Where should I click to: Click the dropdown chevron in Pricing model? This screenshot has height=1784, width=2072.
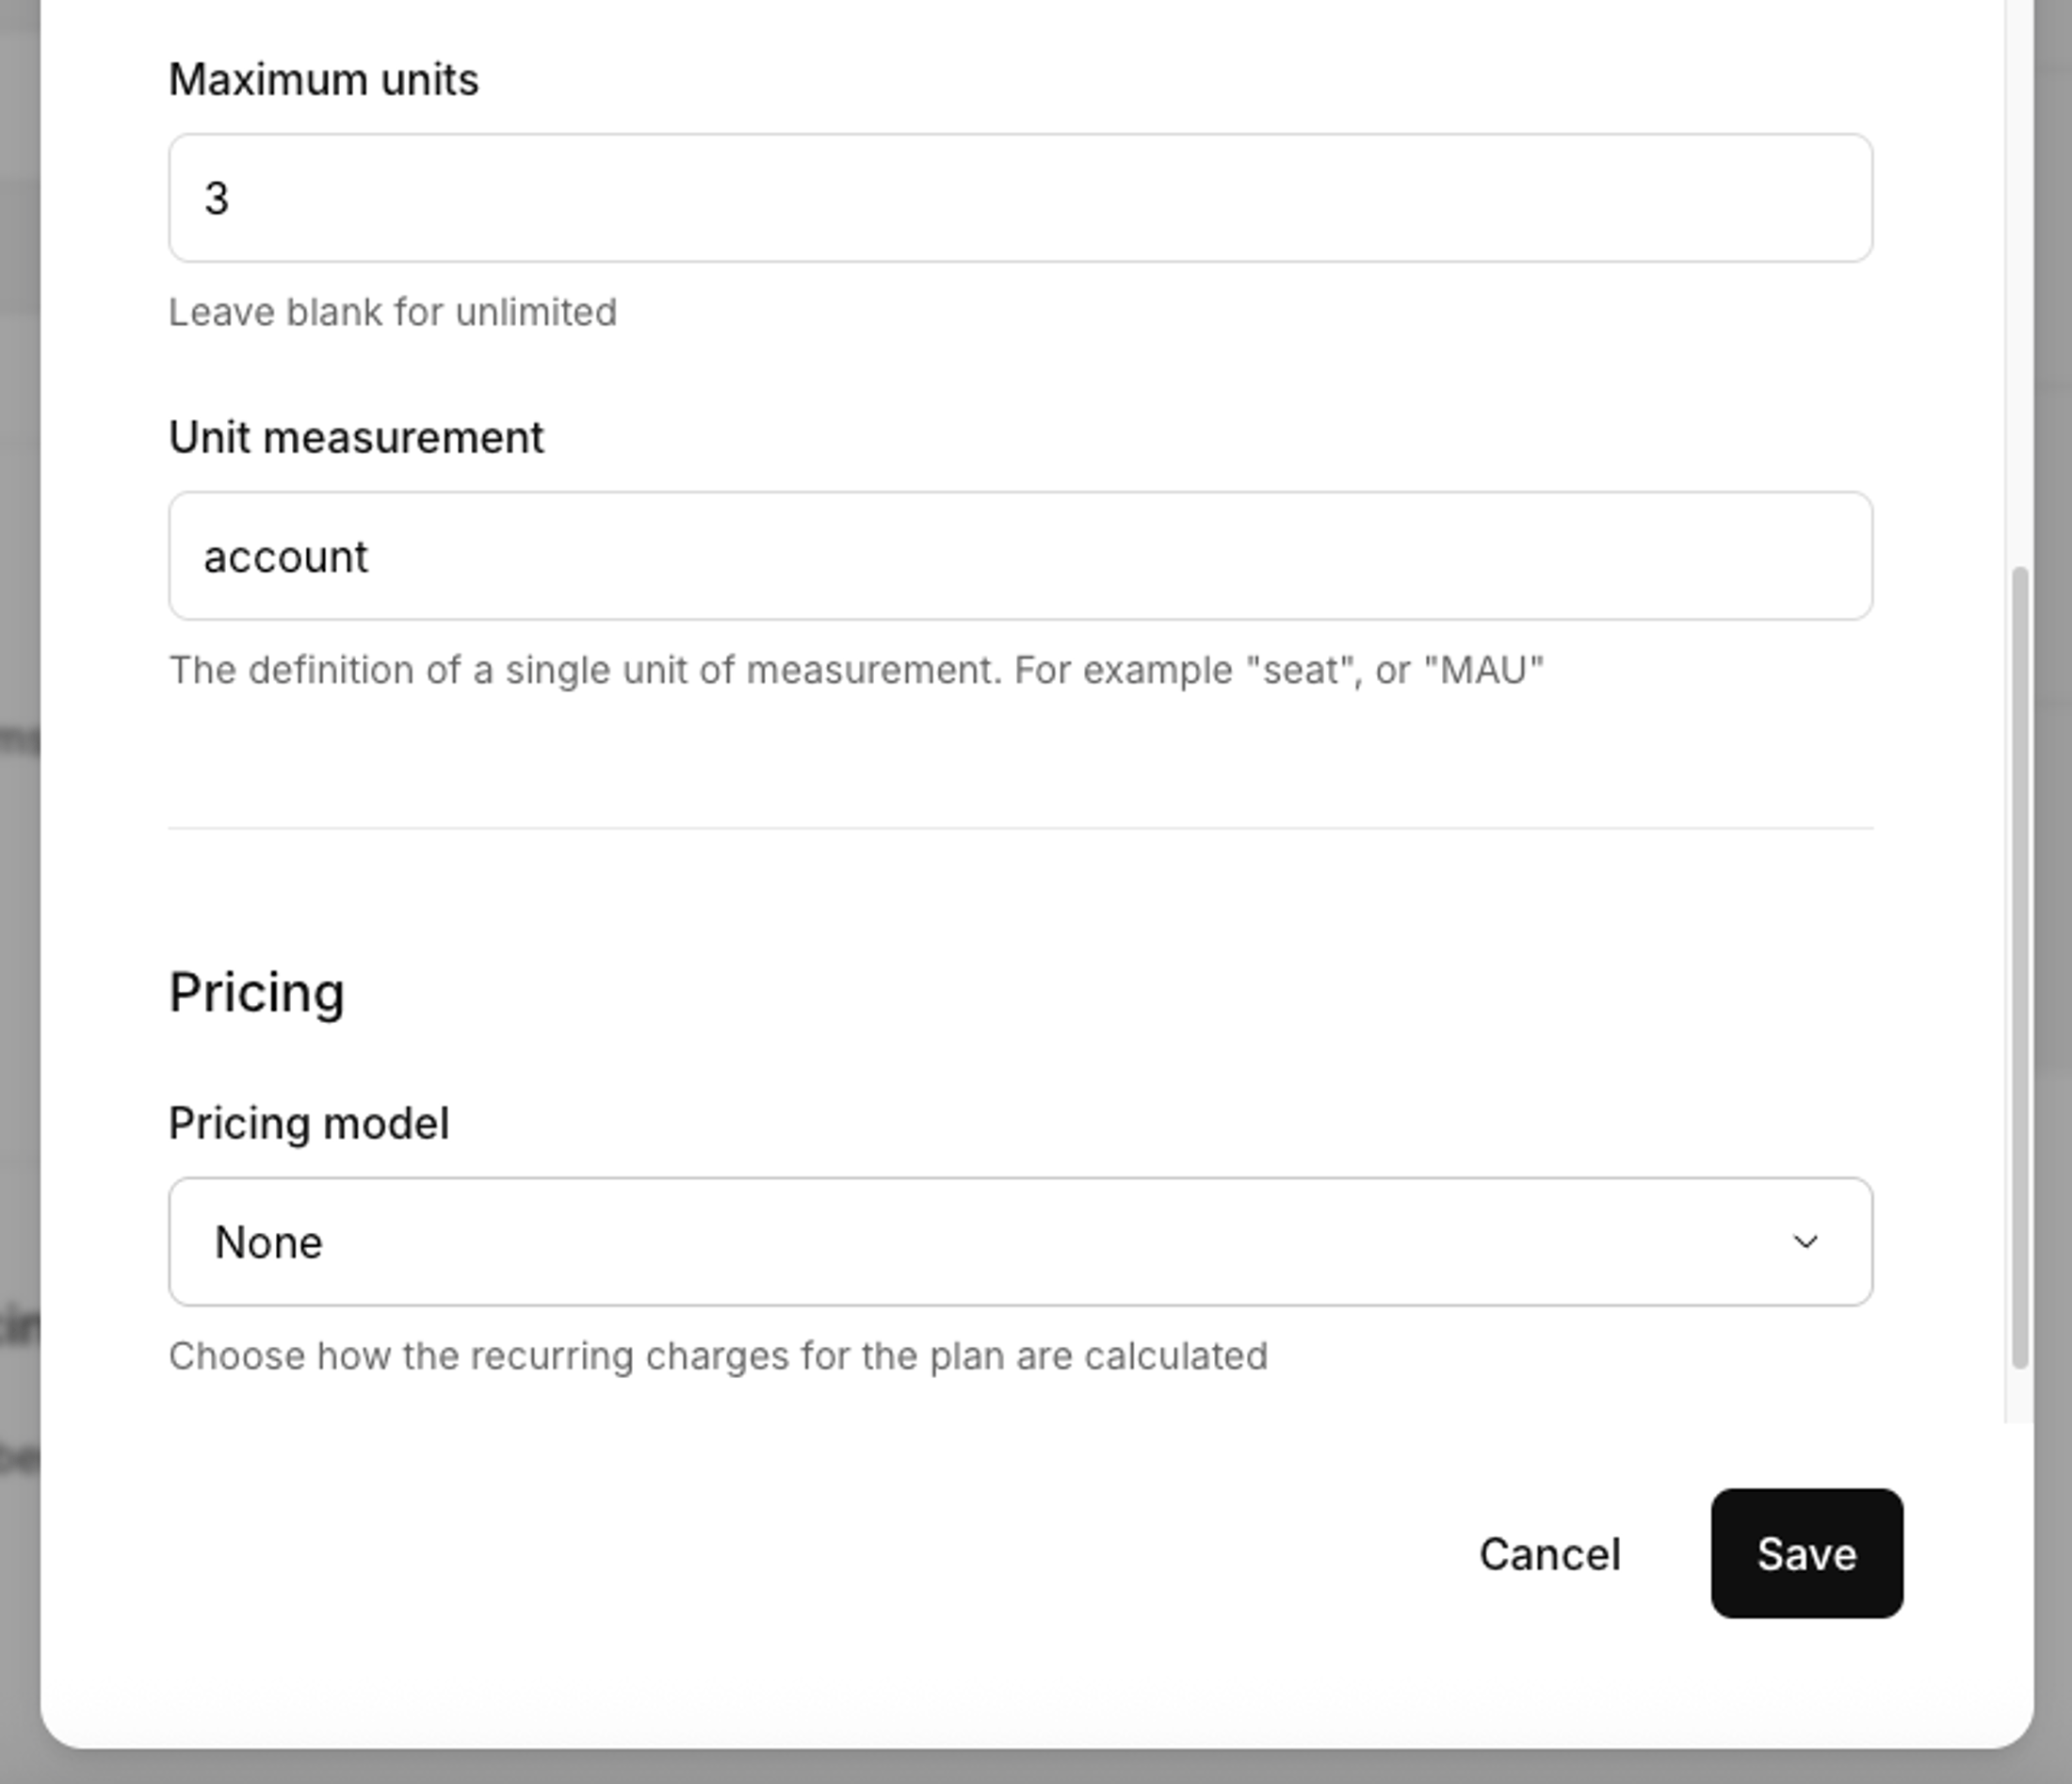1805,1242
